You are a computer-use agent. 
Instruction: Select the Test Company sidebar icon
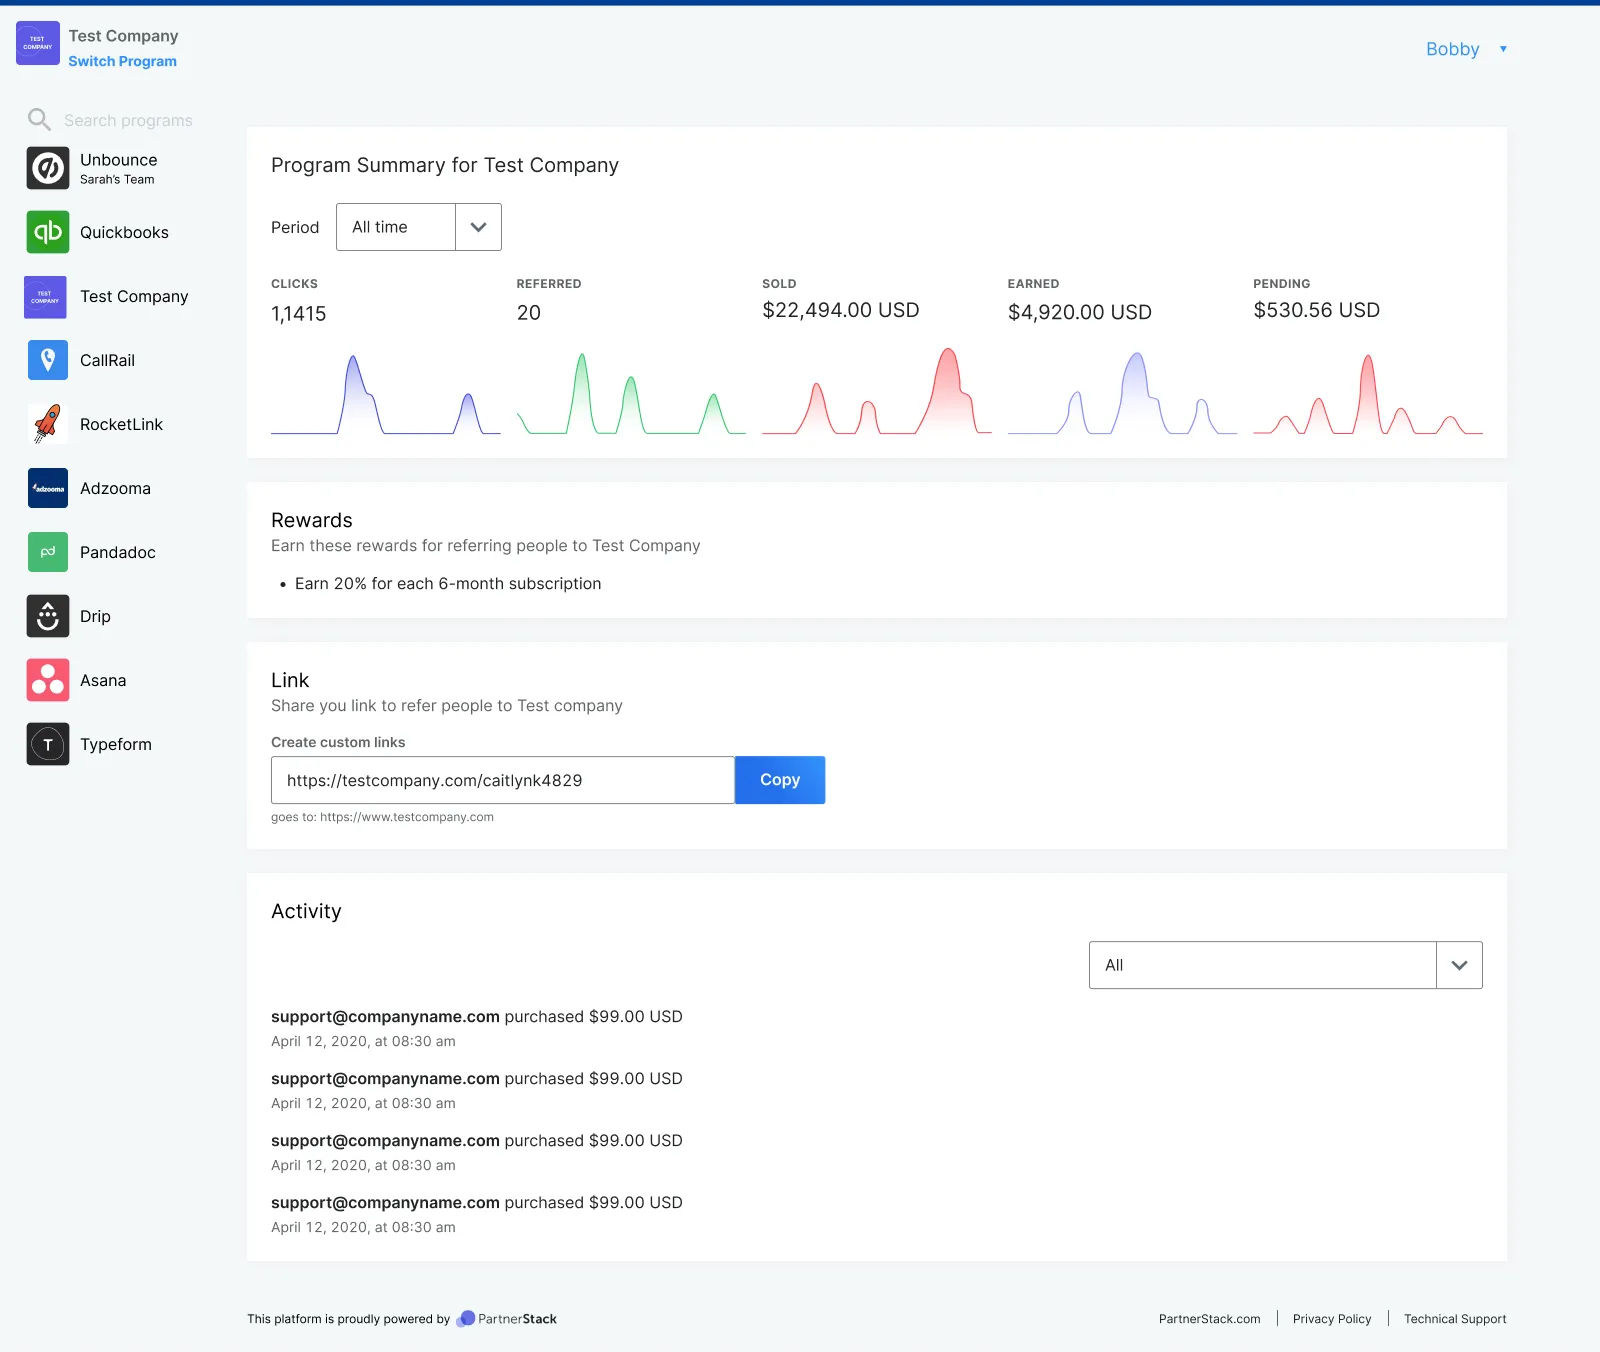coord(45,297)
